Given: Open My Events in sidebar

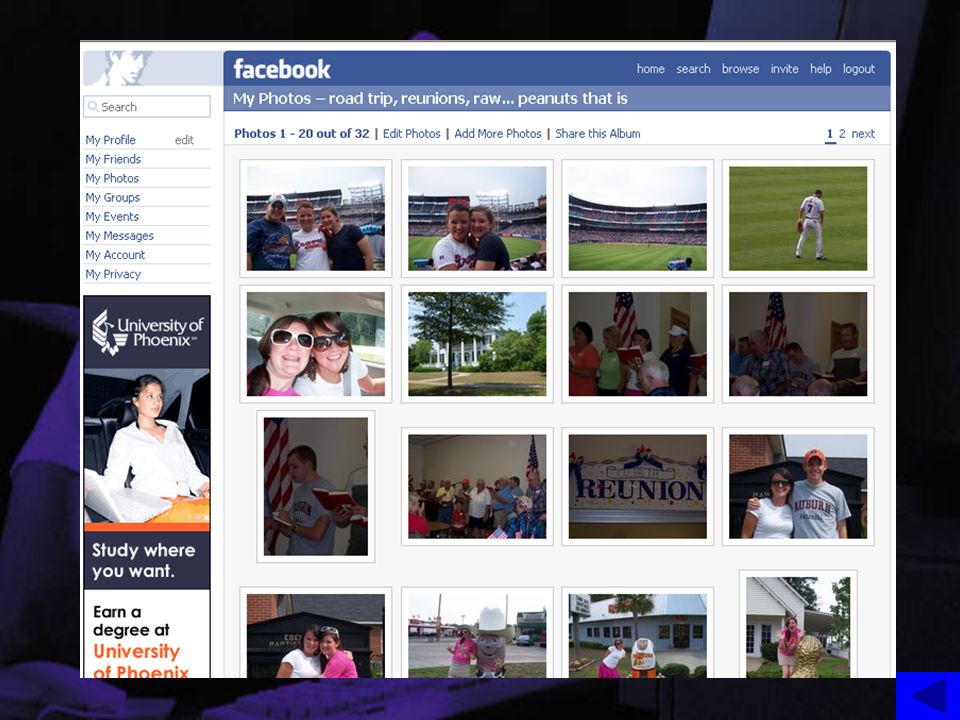Looking at the screenshot, I should (x=112, y=217).
